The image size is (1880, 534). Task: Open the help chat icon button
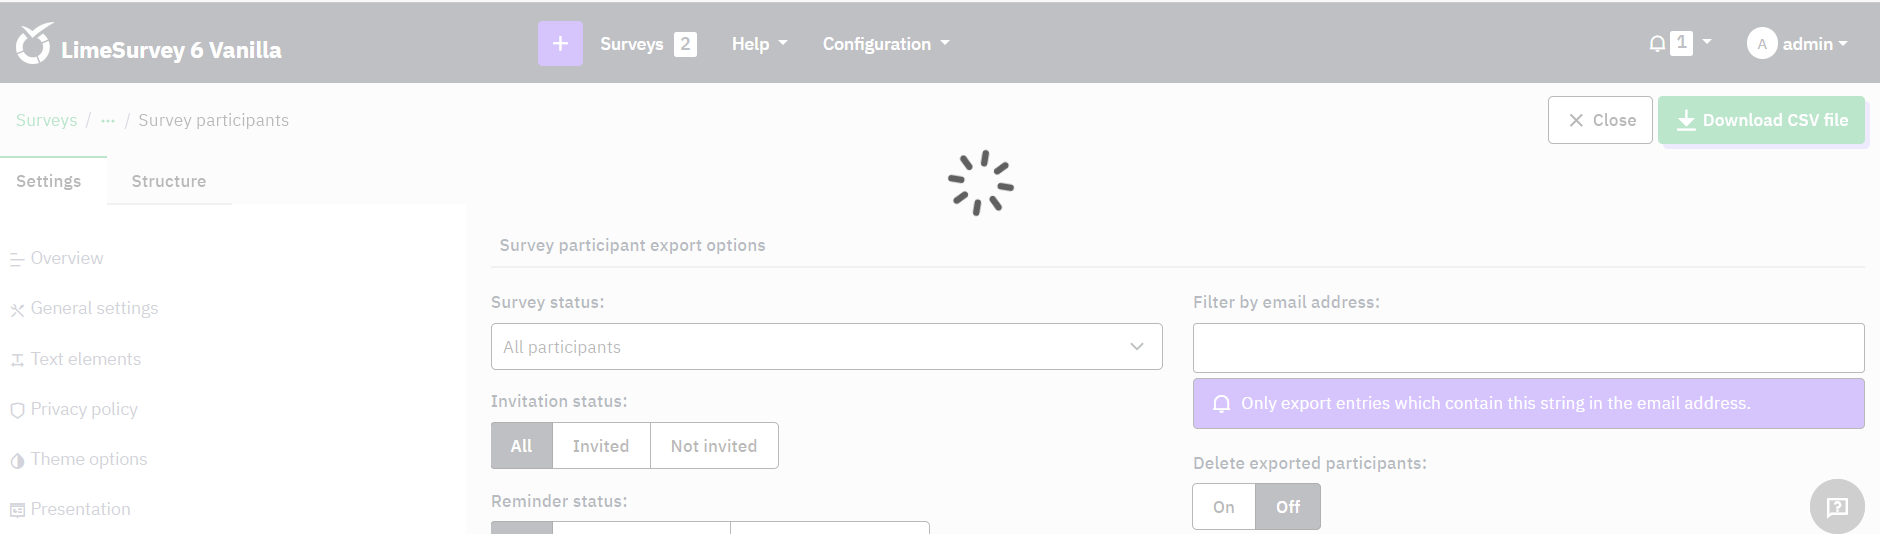[x=1836, y=507]
